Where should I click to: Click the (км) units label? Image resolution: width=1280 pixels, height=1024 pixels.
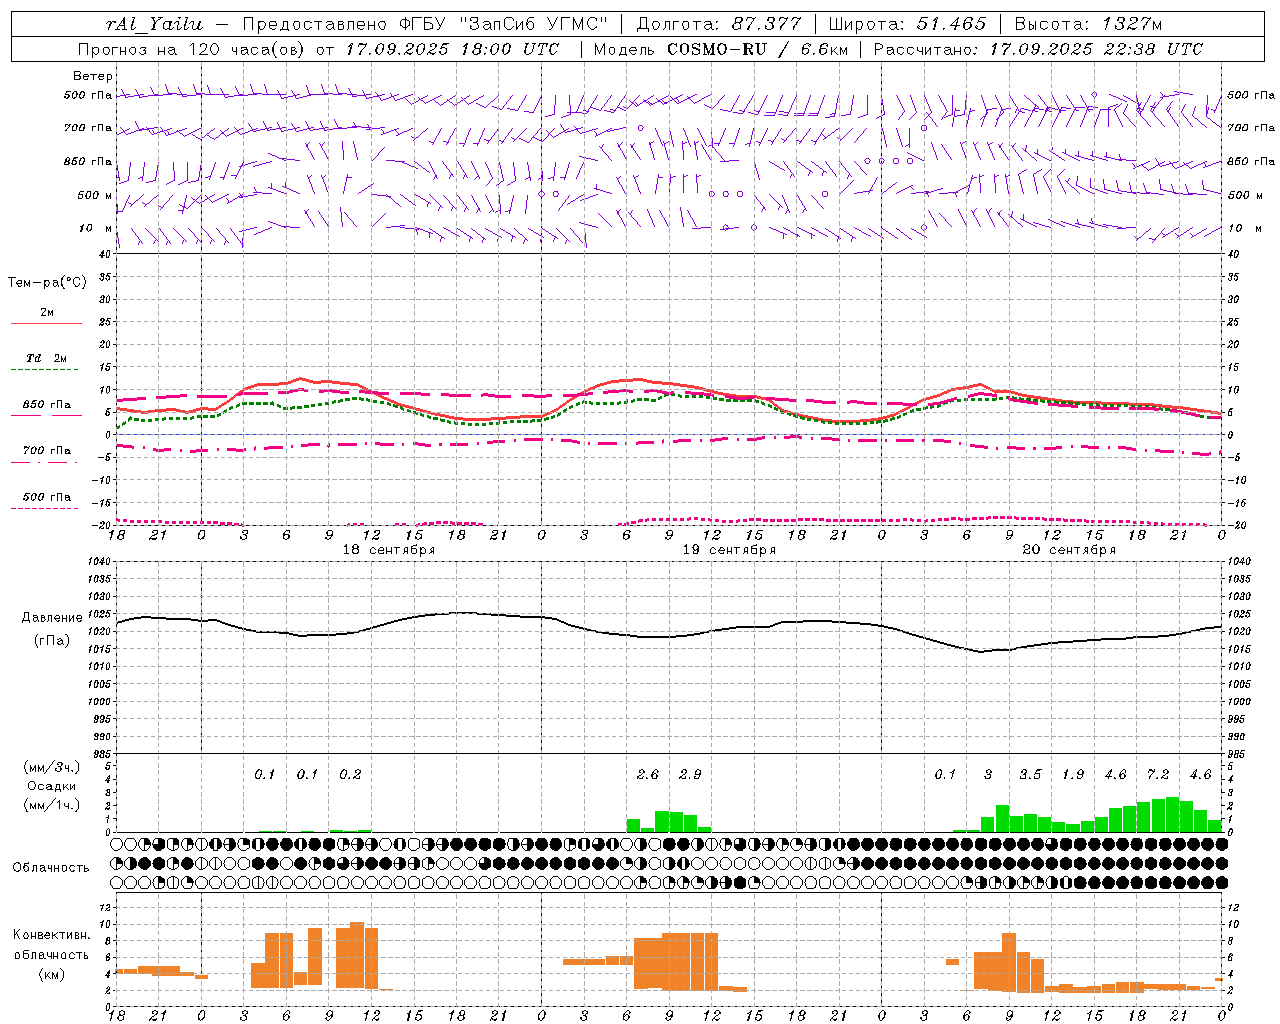pyautogui.click(x=51, y=974)
